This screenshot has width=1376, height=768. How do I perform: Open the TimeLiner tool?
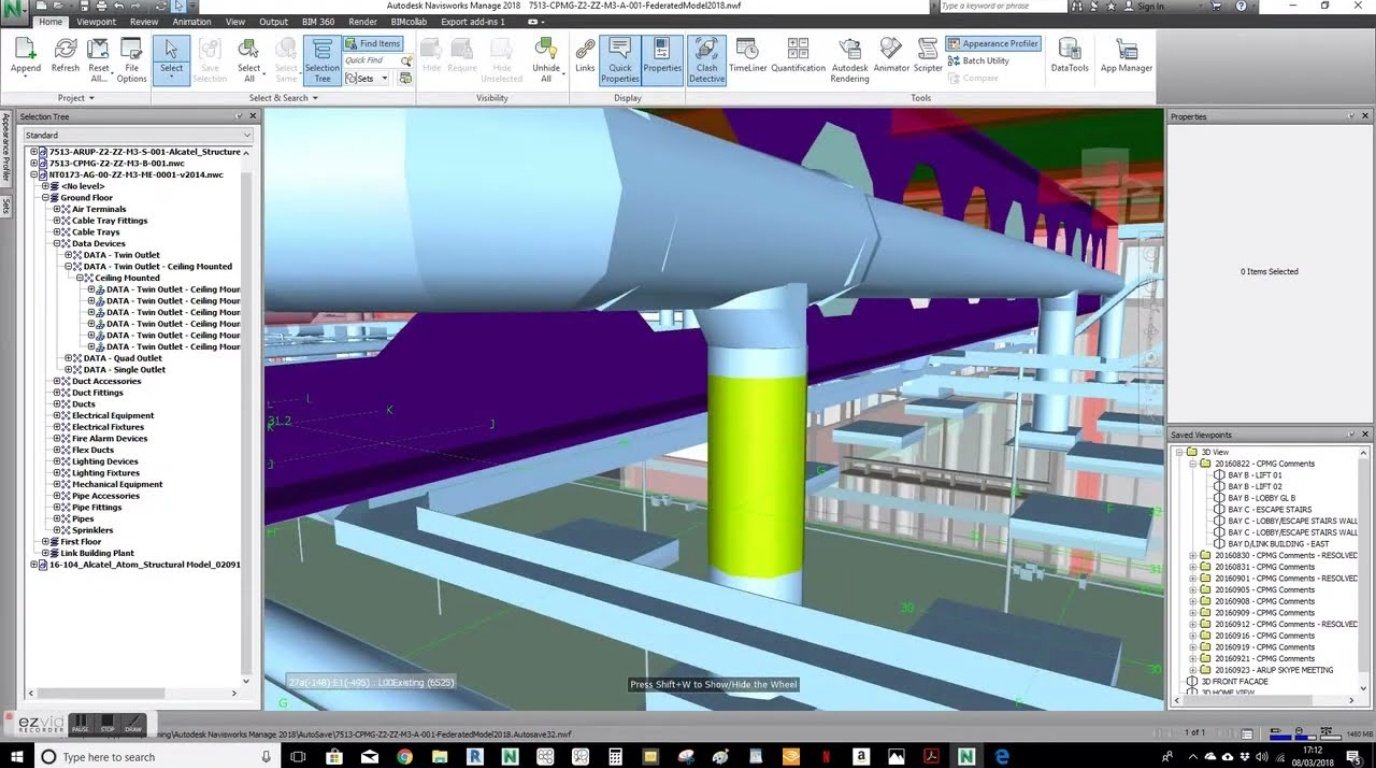pos(747,57)
